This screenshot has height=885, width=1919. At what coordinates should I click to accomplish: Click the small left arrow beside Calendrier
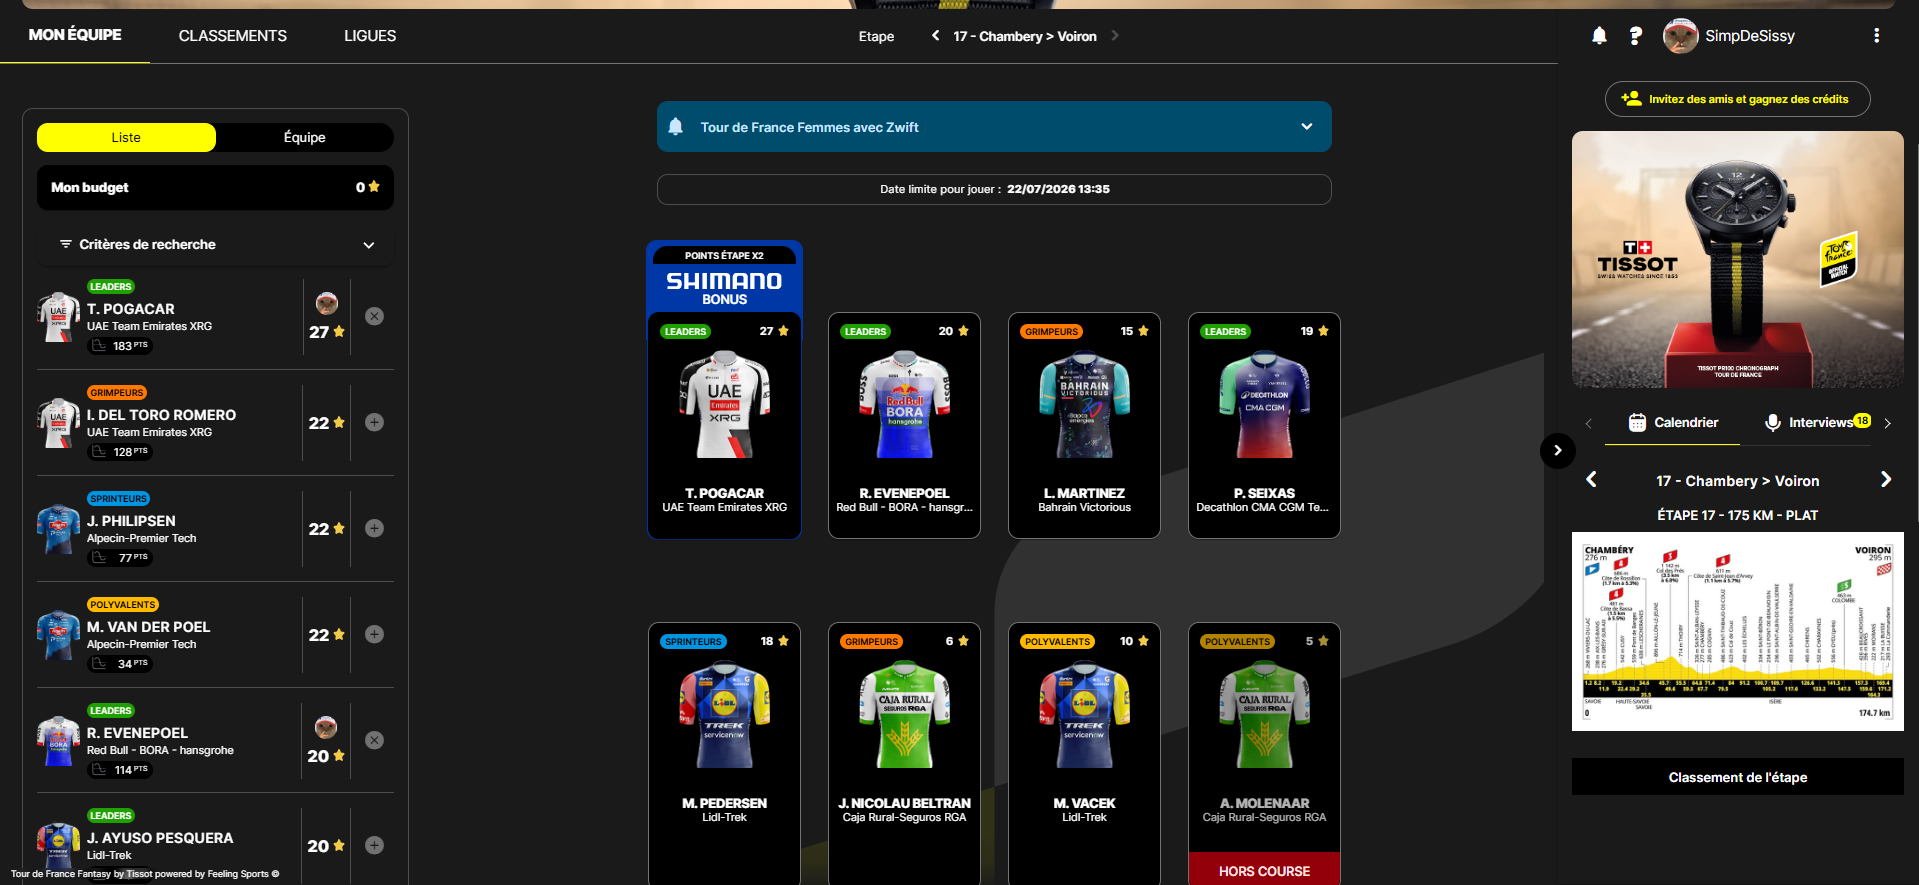[x=1588, y=423]
